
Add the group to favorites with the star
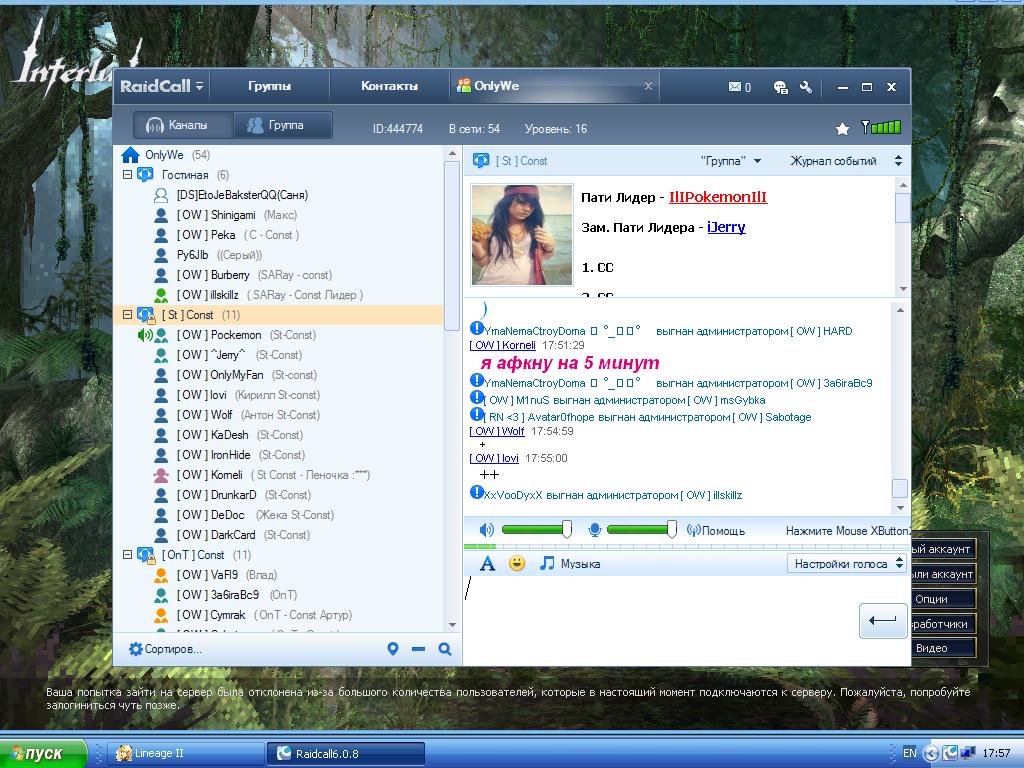click(x=842, y=129)
